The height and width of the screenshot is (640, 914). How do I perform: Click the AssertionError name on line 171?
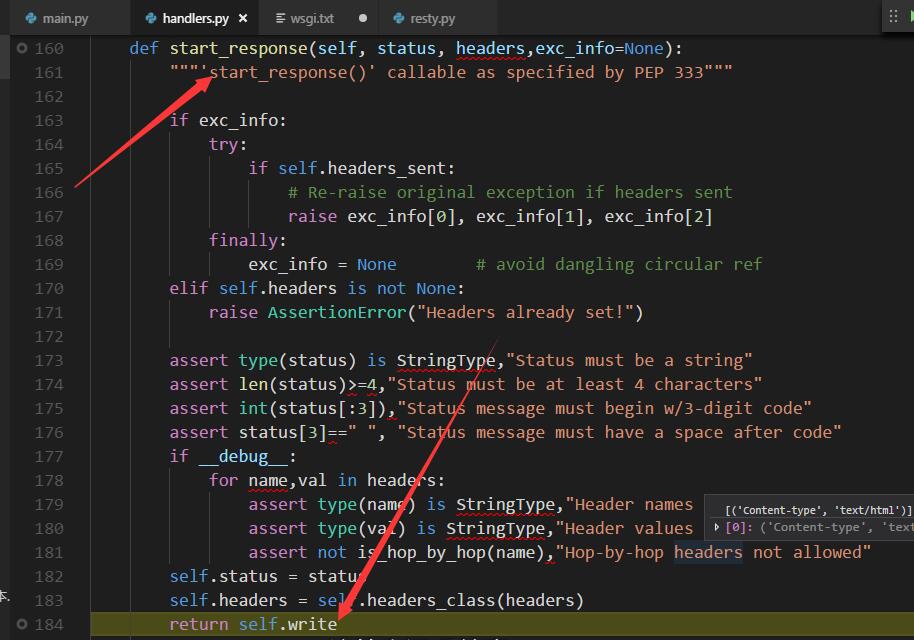click(x=337, y=312)
